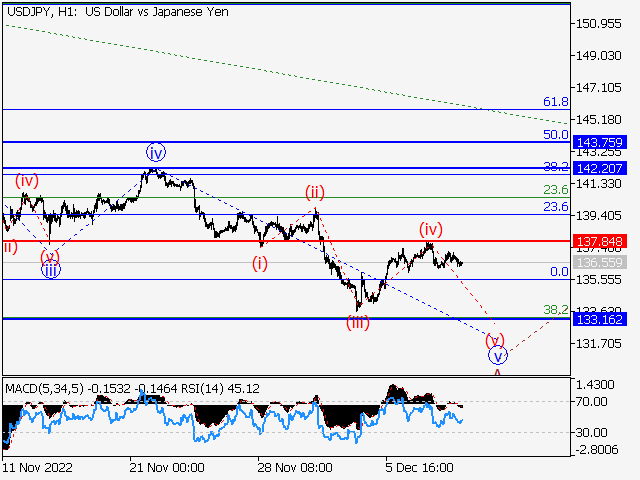Select the blue 23.6 Fibonacci label

556,207
